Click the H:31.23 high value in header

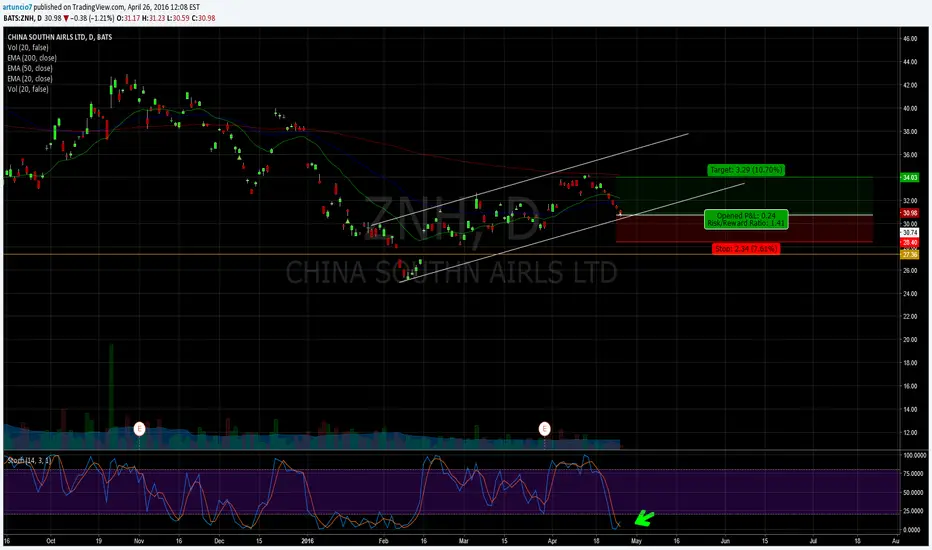tap(153, 18)
